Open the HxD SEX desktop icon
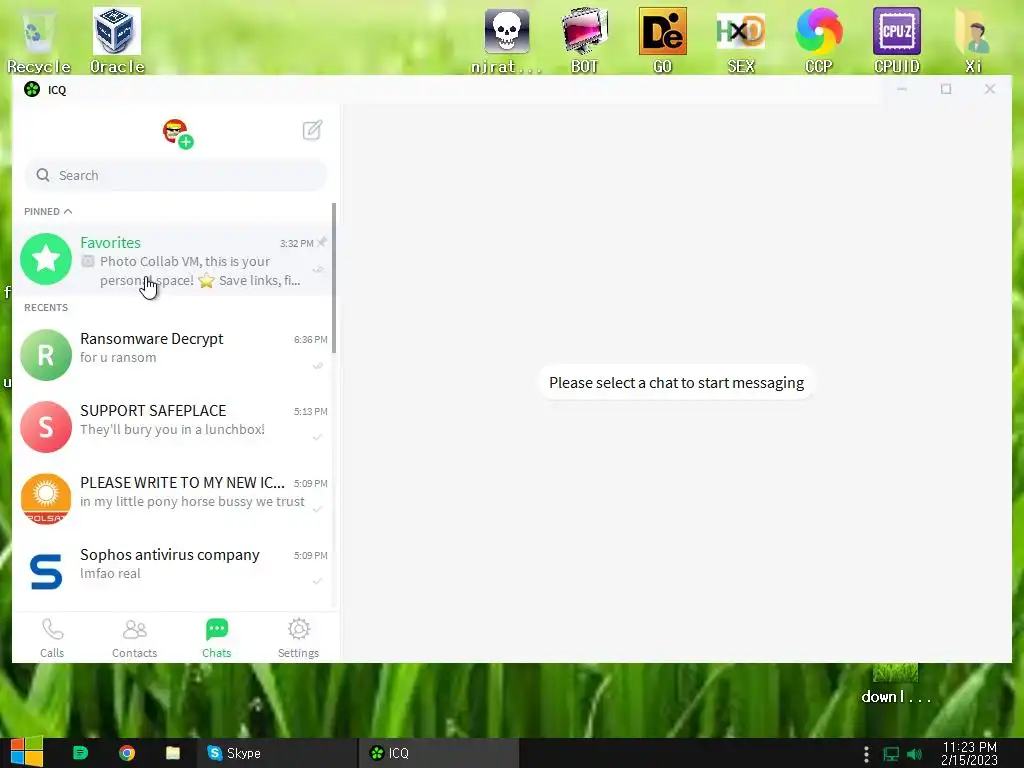The height and width of the screenshot is (768, 1024). [x=741, y=39]
